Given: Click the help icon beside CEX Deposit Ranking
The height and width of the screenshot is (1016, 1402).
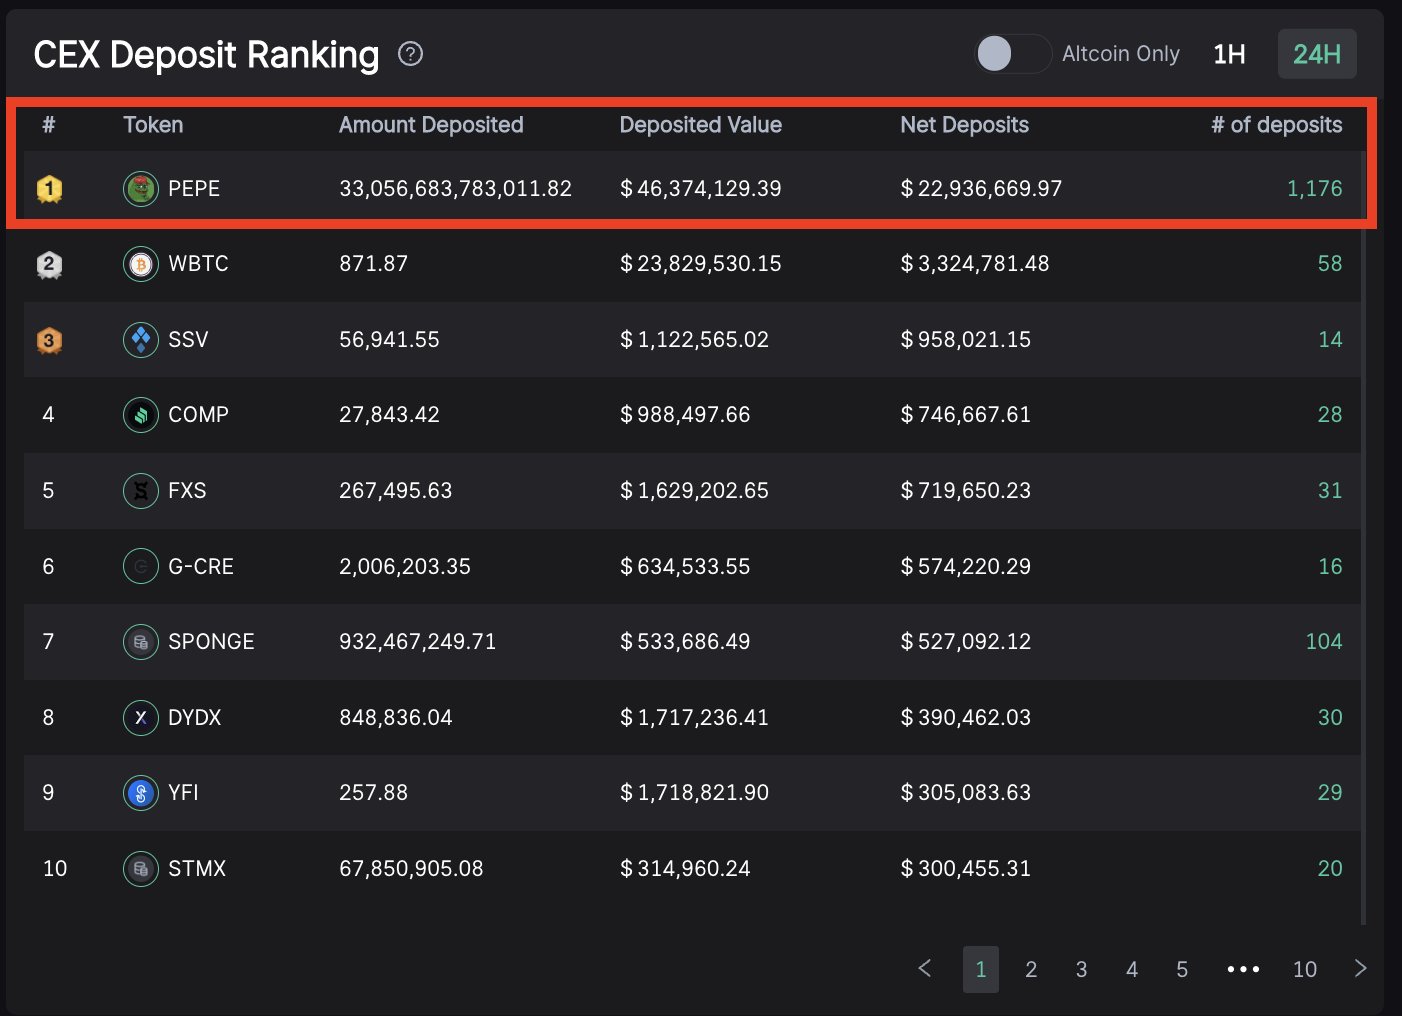Looking at the screenshot, I should (410, 54).
